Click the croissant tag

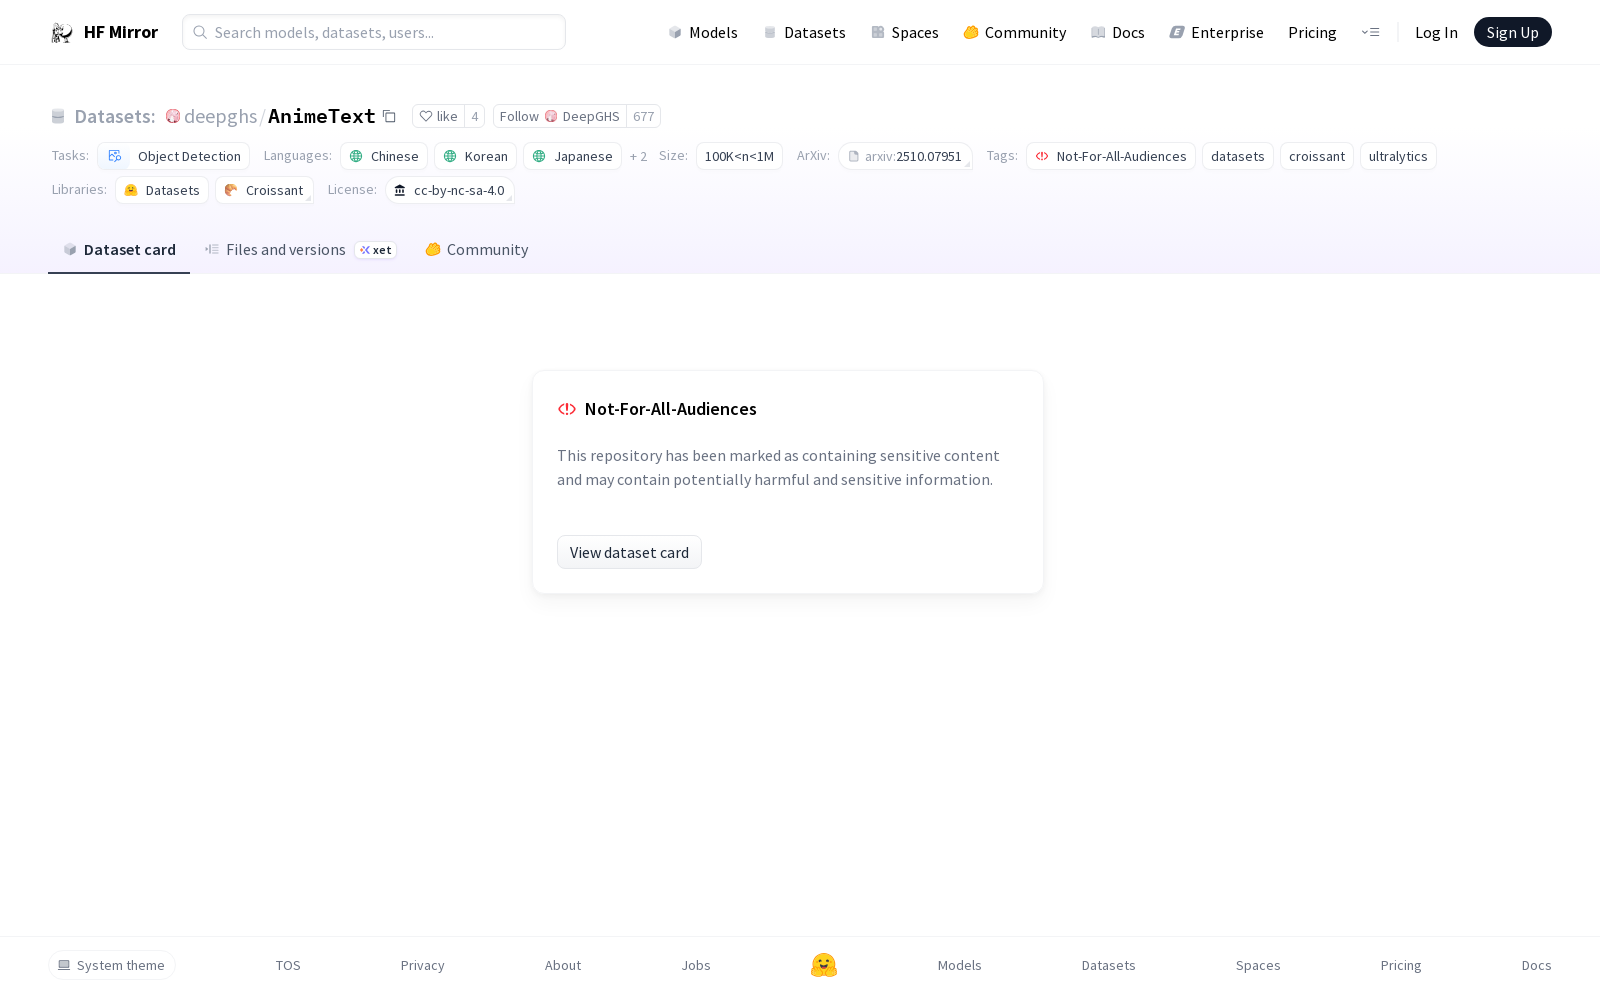coord(1317,156)
